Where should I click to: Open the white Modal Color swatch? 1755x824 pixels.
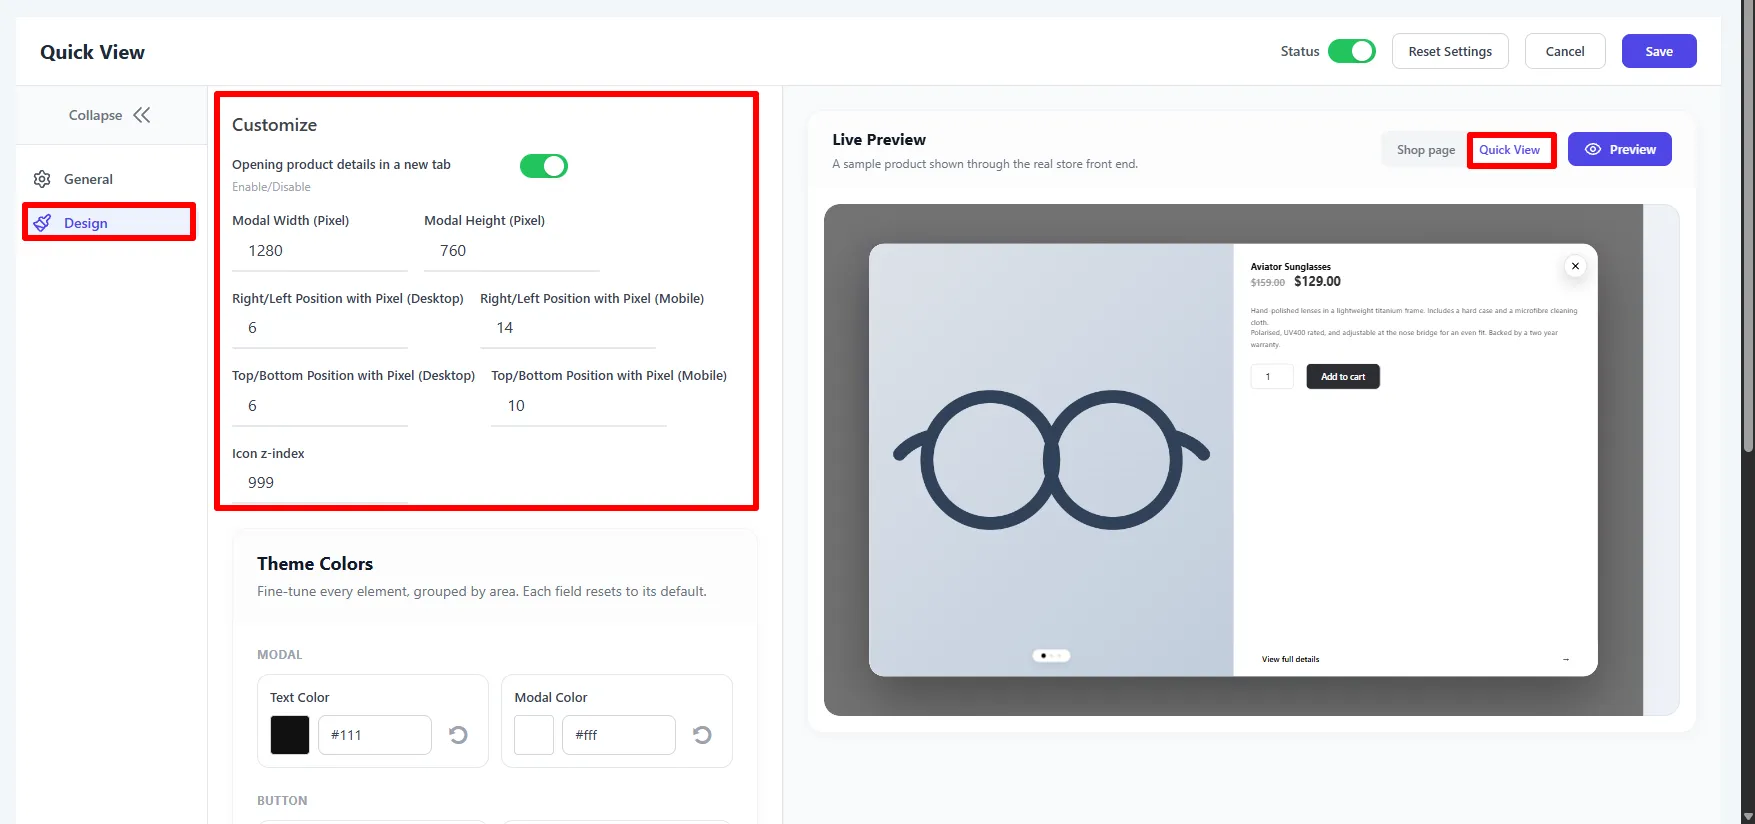coord(534,735)
